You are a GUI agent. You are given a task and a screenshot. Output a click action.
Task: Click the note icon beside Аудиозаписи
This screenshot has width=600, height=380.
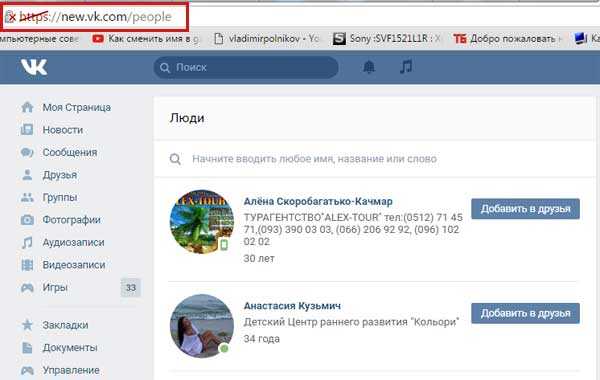click(27, 242)
